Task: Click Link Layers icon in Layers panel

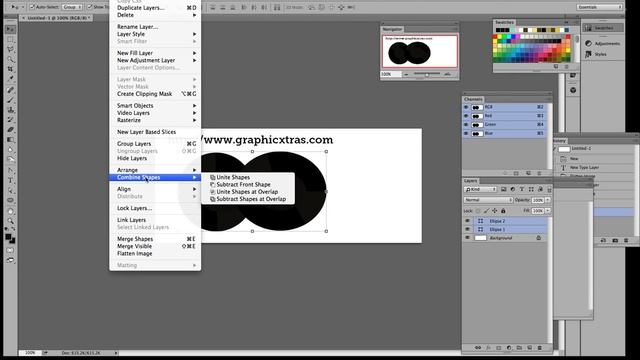Action: (x=478, y=348)
